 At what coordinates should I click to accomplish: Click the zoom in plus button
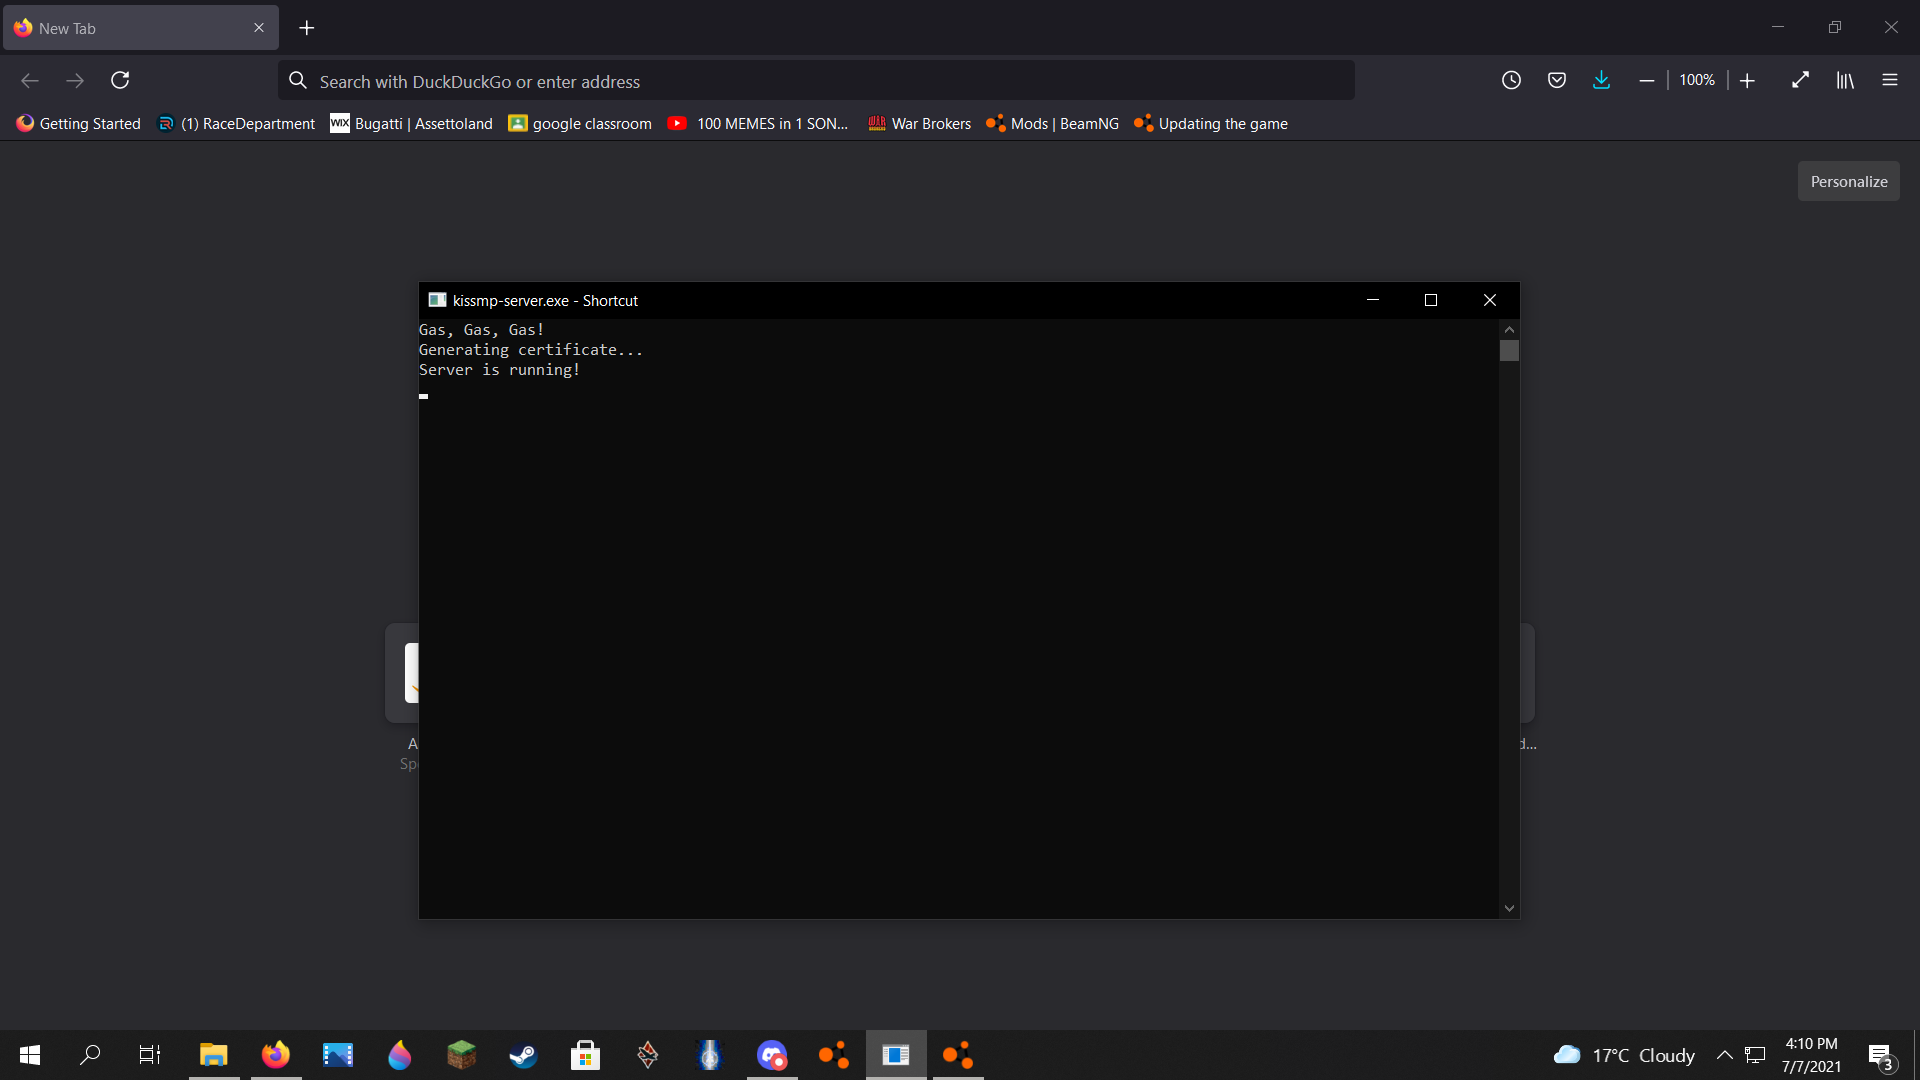tap(1747, 80)
